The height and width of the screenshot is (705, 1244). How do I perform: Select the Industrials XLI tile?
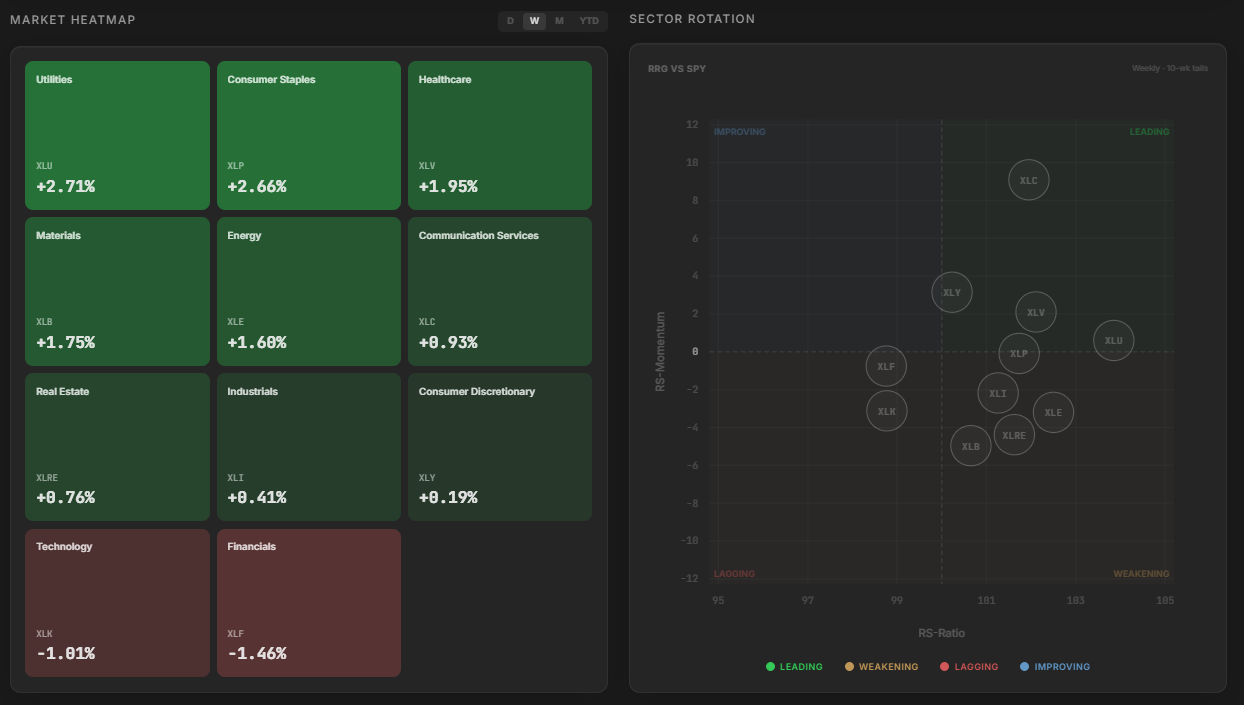309,447
